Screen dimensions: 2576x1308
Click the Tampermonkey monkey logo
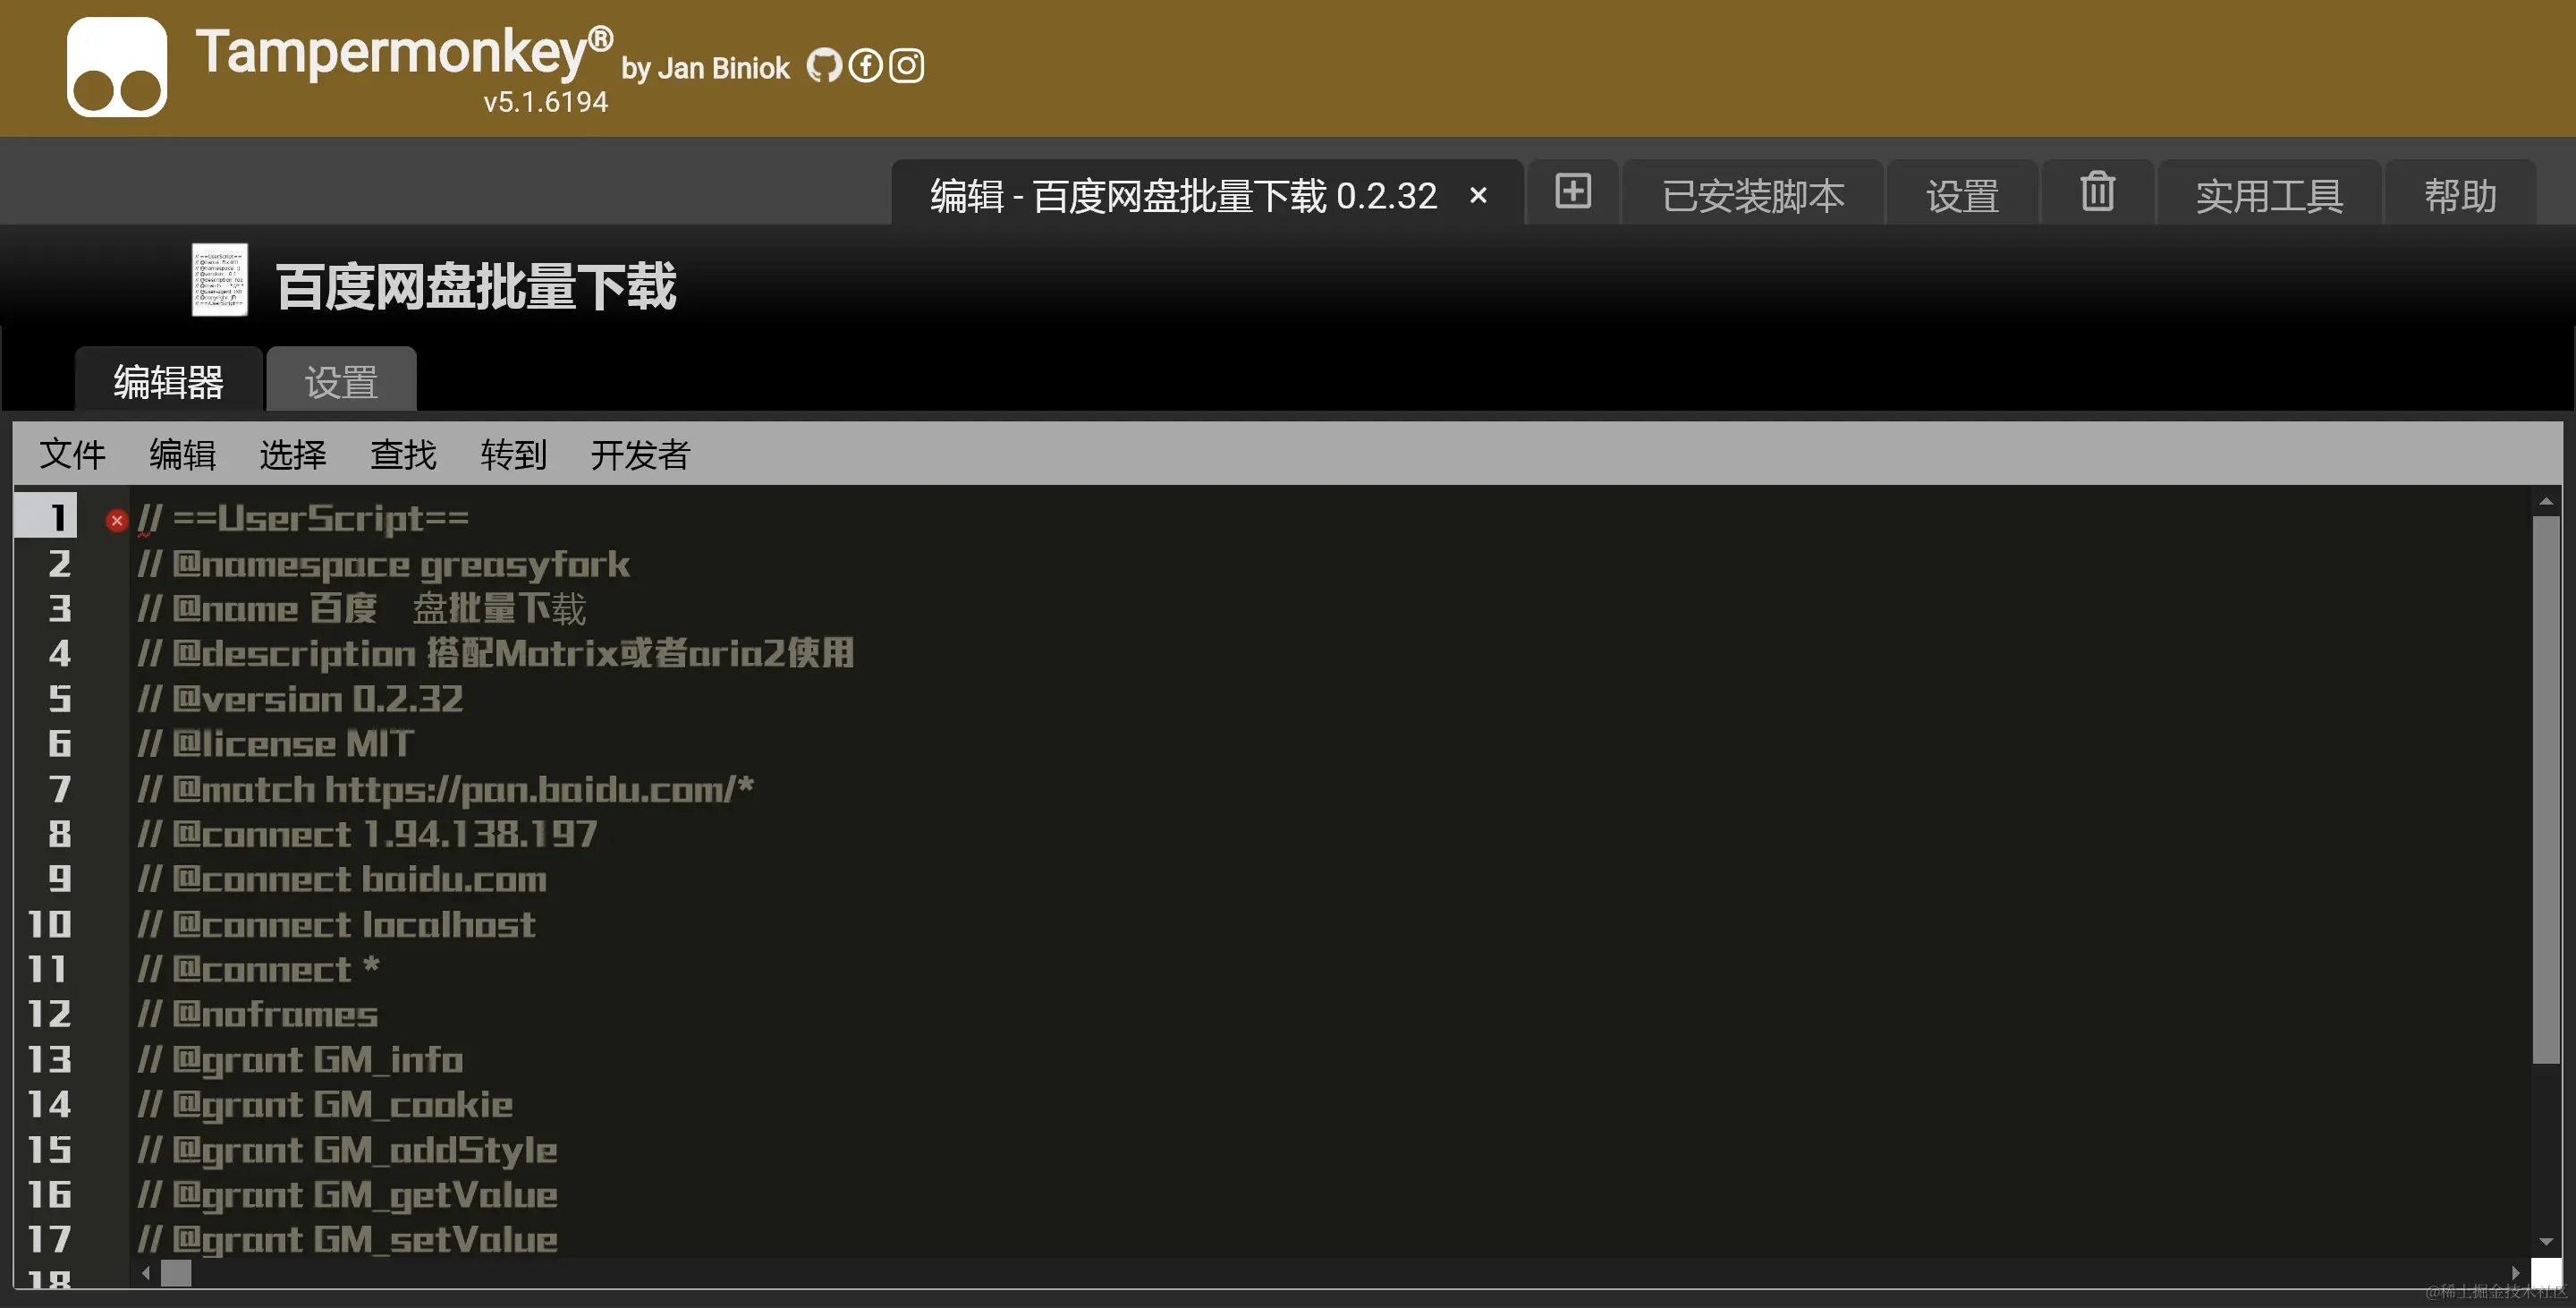[x=116, y=66]
